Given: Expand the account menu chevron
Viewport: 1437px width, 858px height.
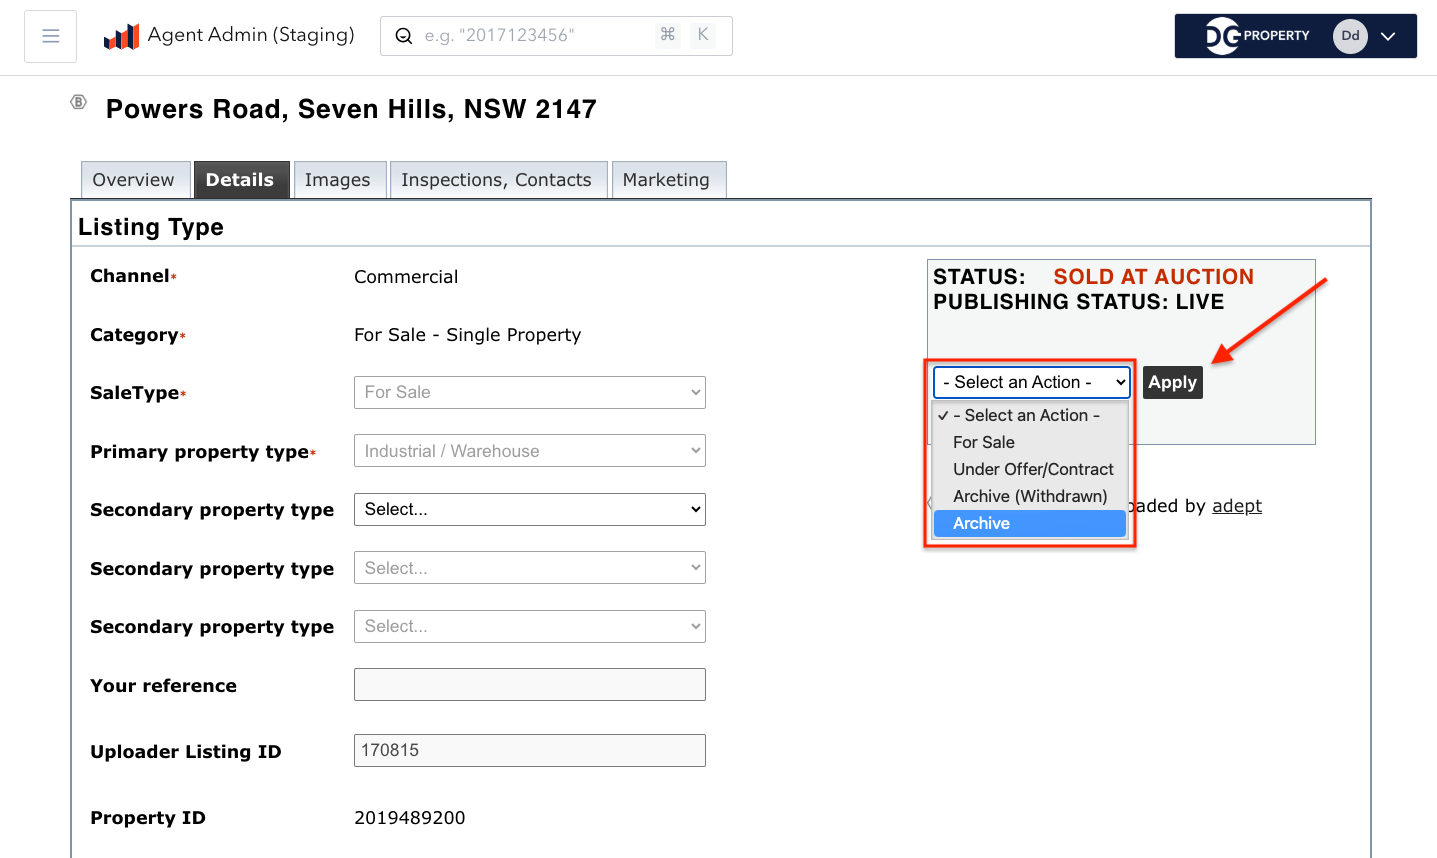Looking at the screenshot, I should tap(1388, 36).
